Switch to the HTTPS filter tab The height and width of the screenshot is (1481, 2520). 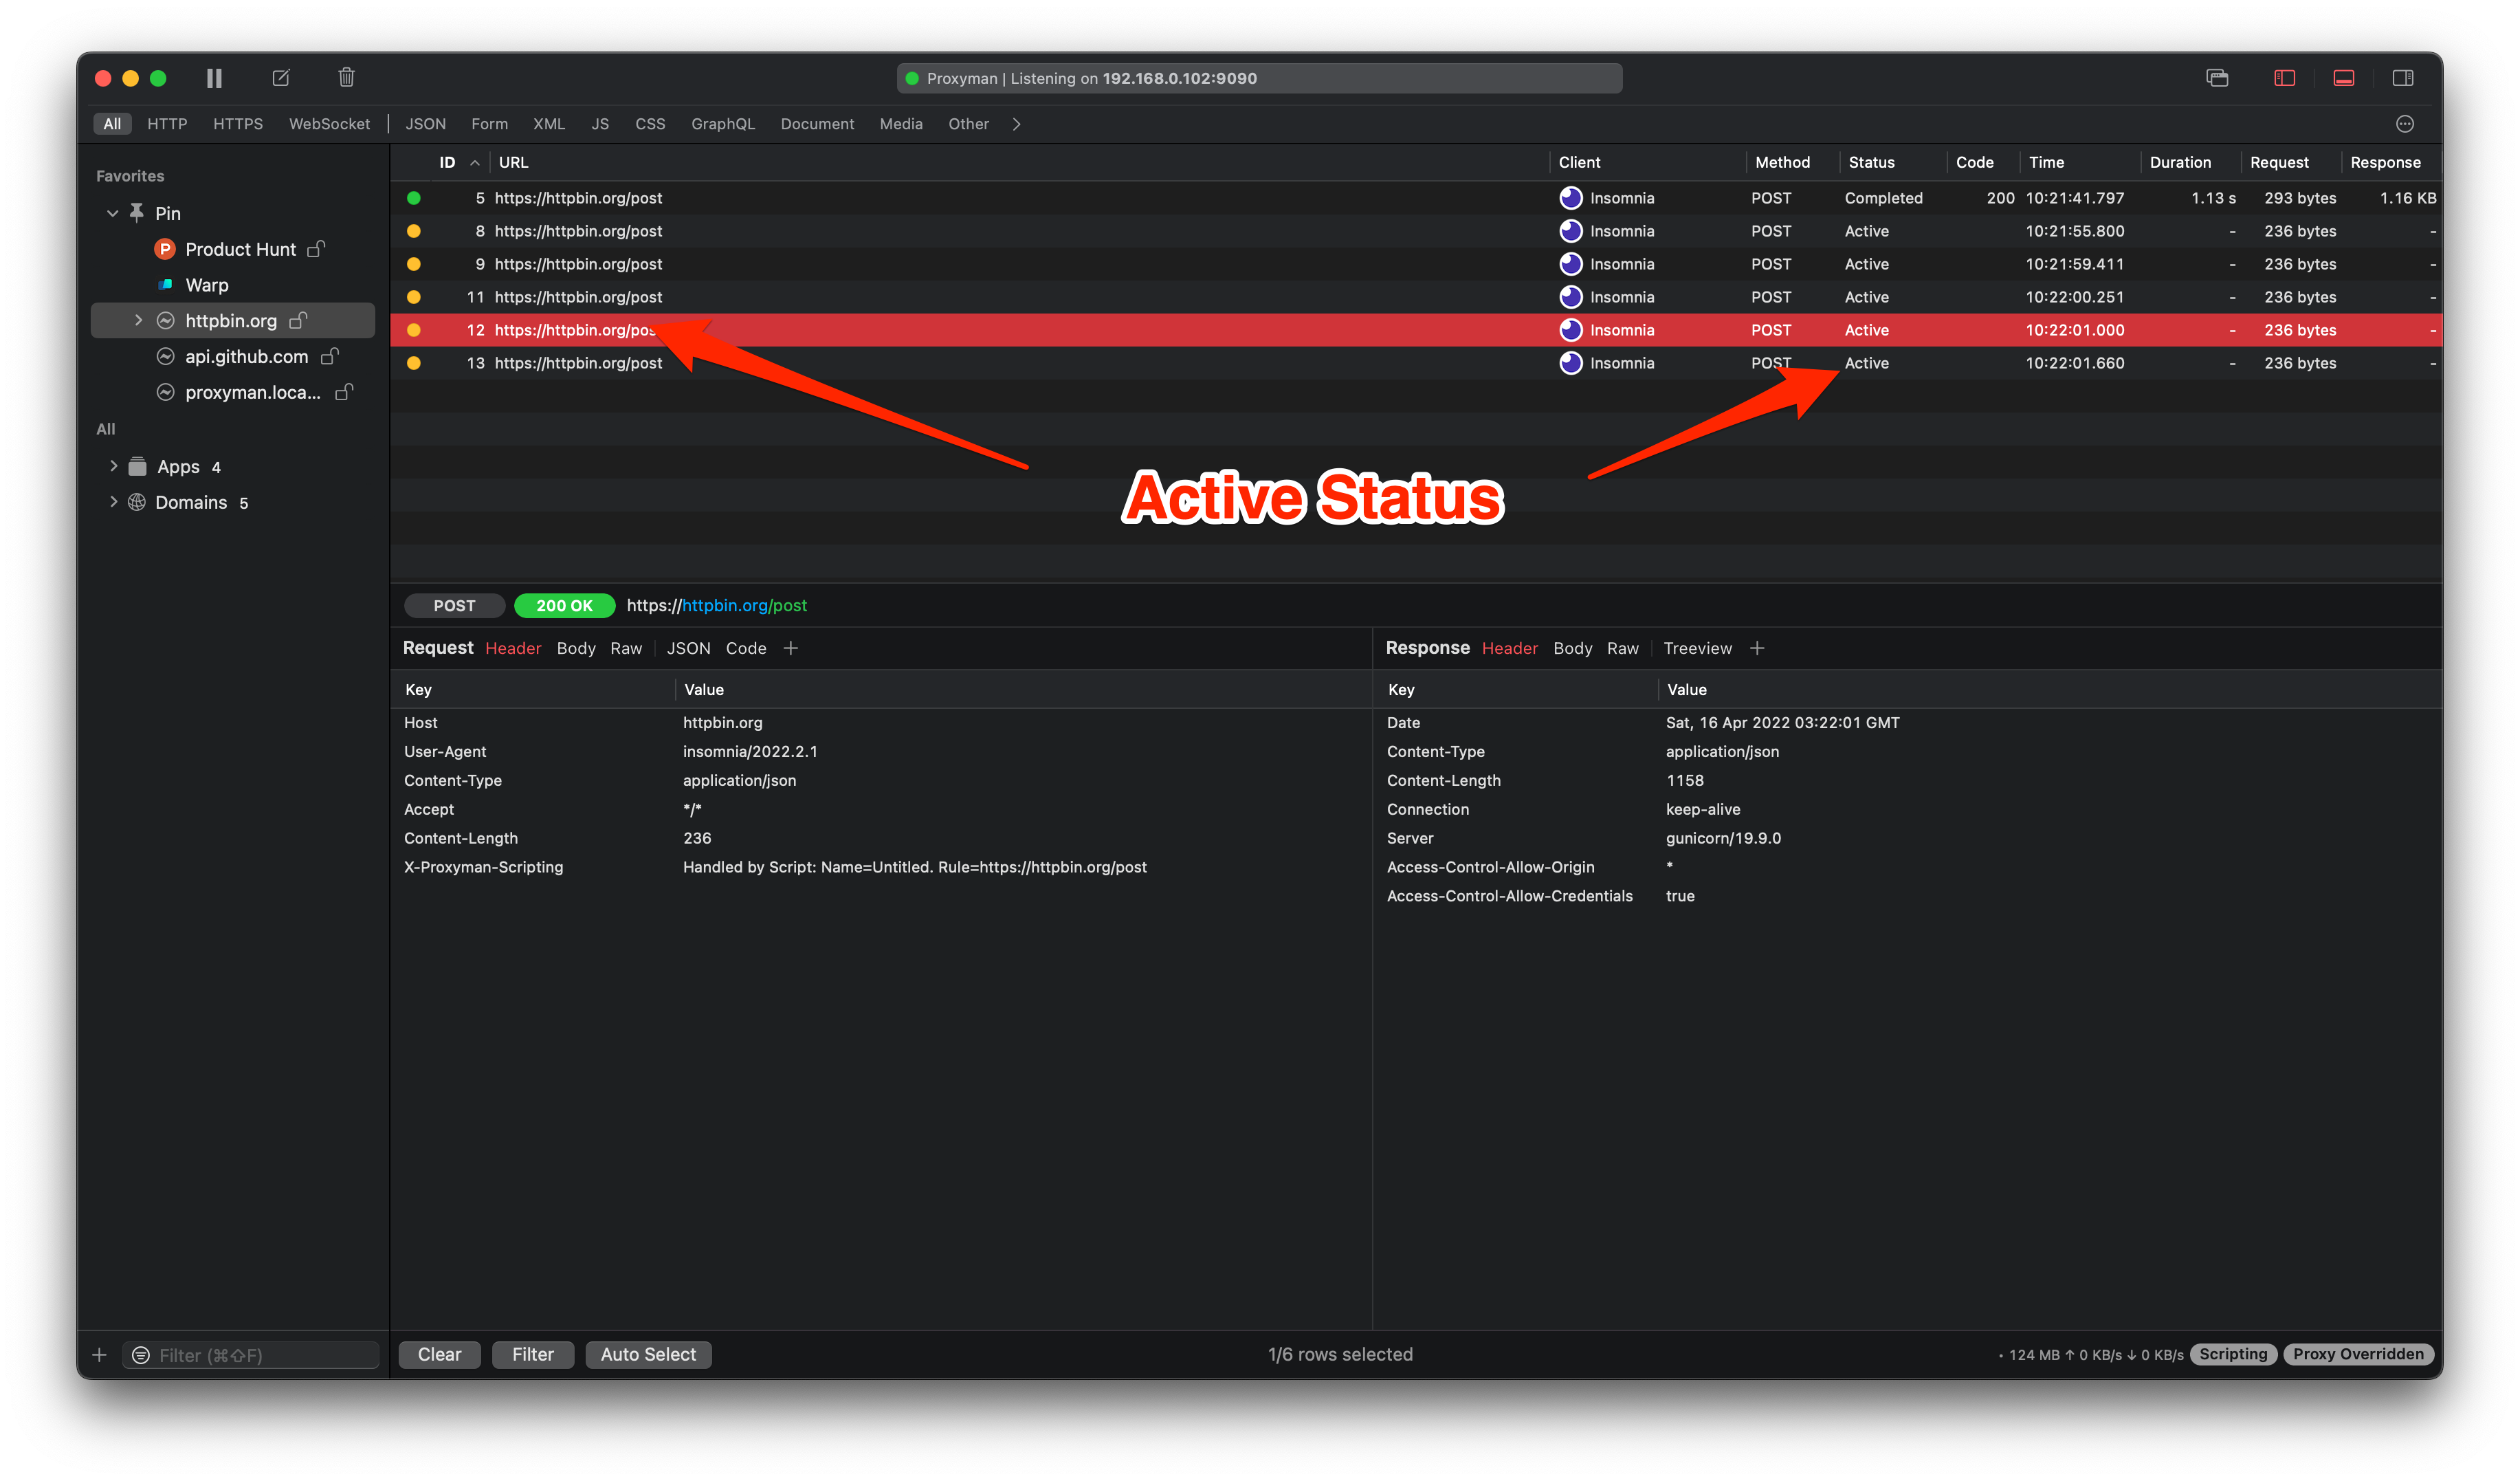point(237,123)
